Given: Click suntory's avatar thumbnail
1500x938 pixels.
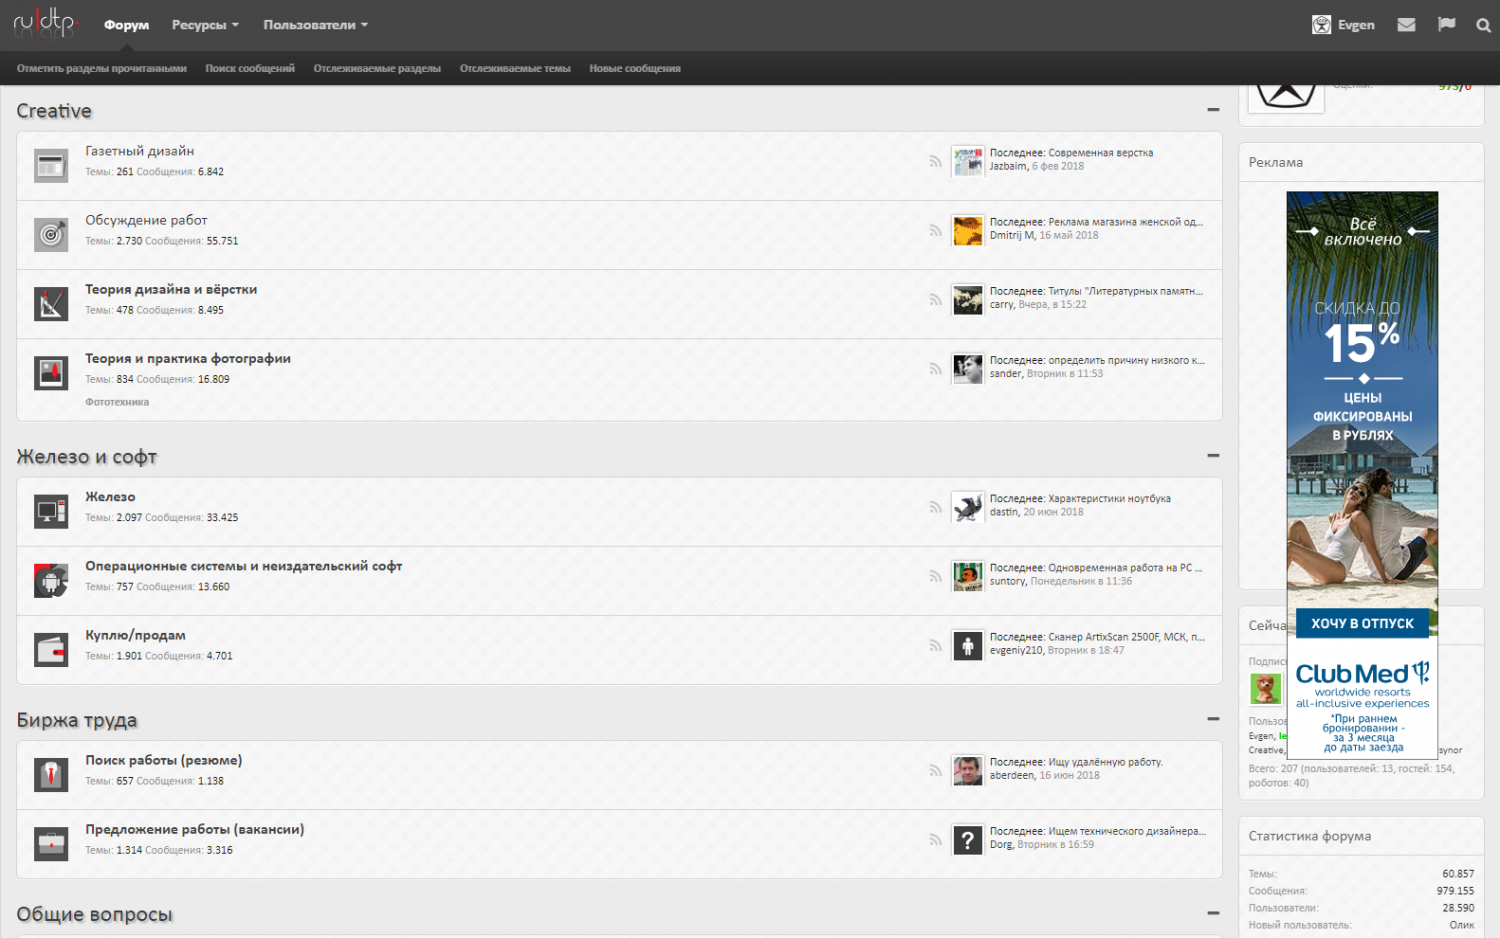Looking at the screenshot, I should pyautogui.click(x=967, y=576).
